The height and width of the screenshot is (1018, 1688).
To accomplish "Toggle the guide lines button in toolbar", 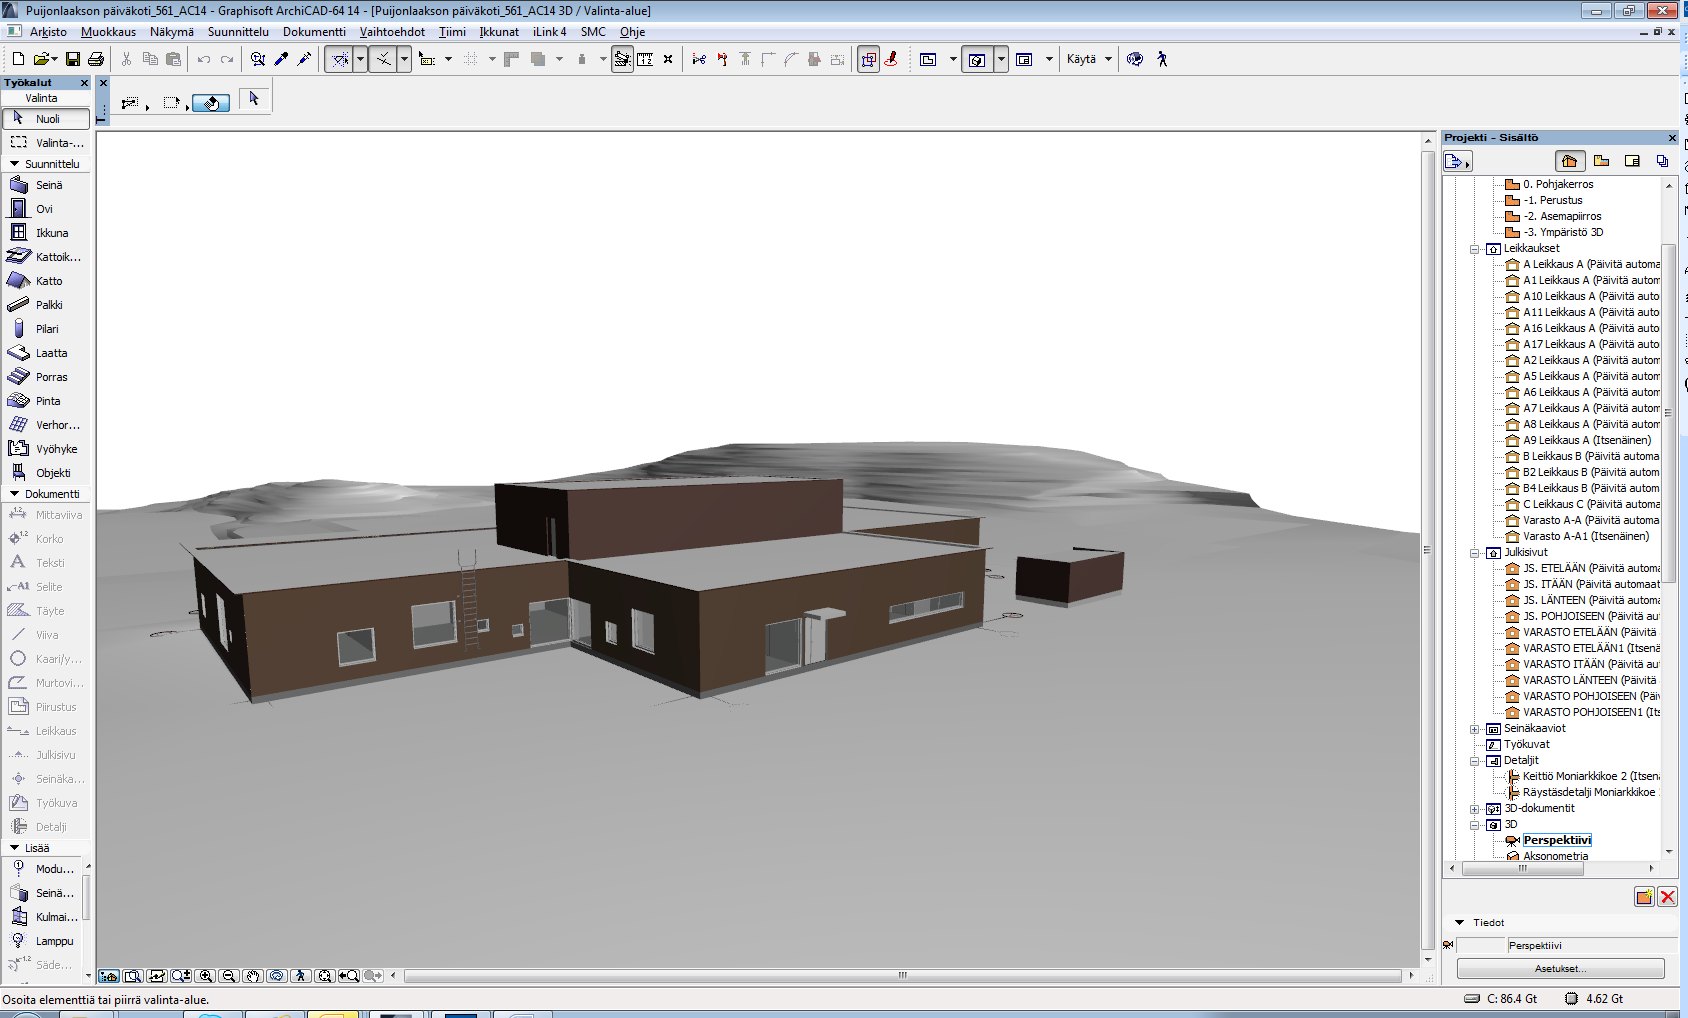I will point(340,59).
